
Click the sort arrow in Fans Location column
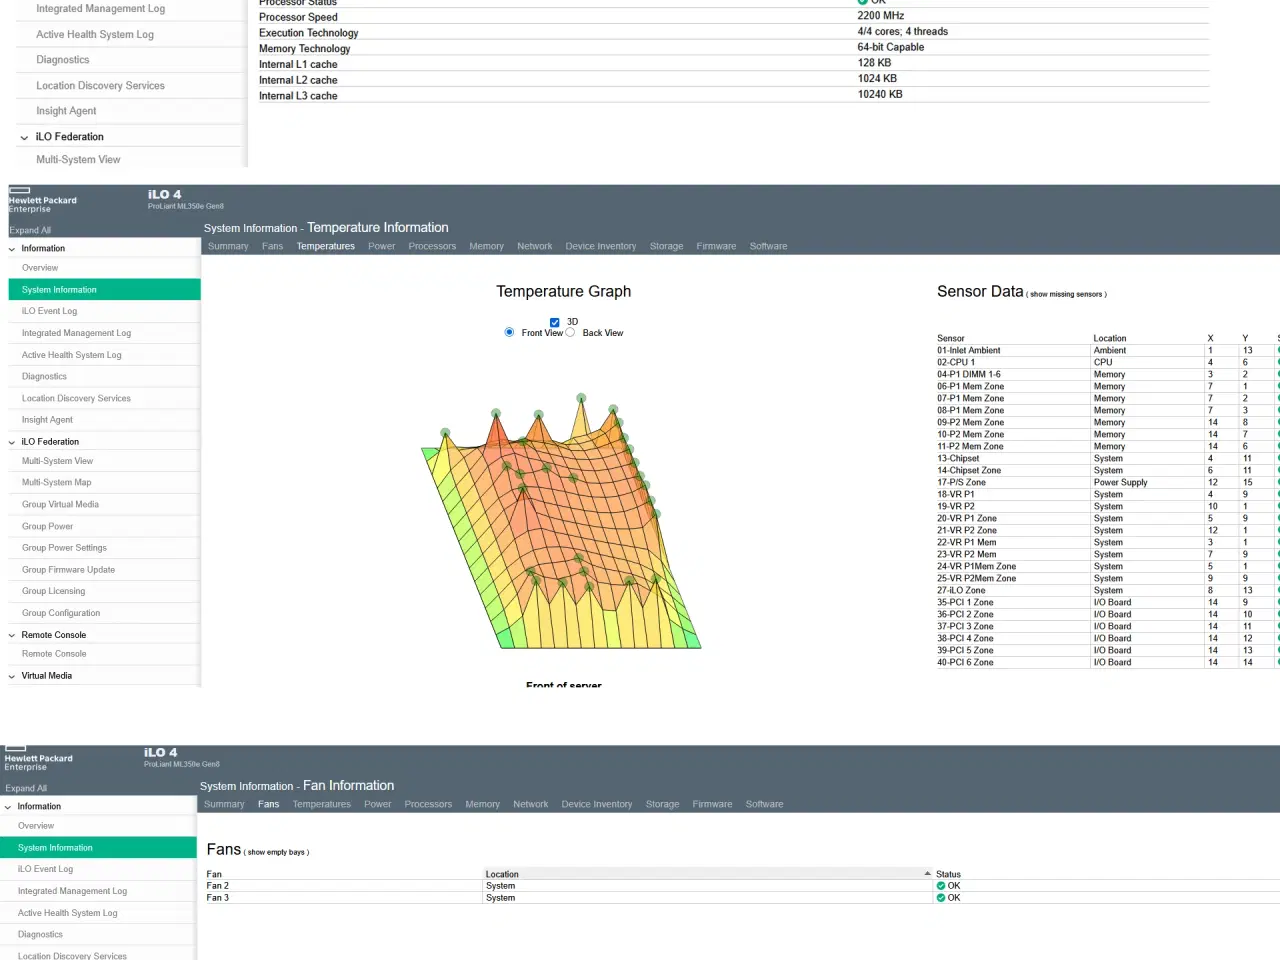coord(927,874)
